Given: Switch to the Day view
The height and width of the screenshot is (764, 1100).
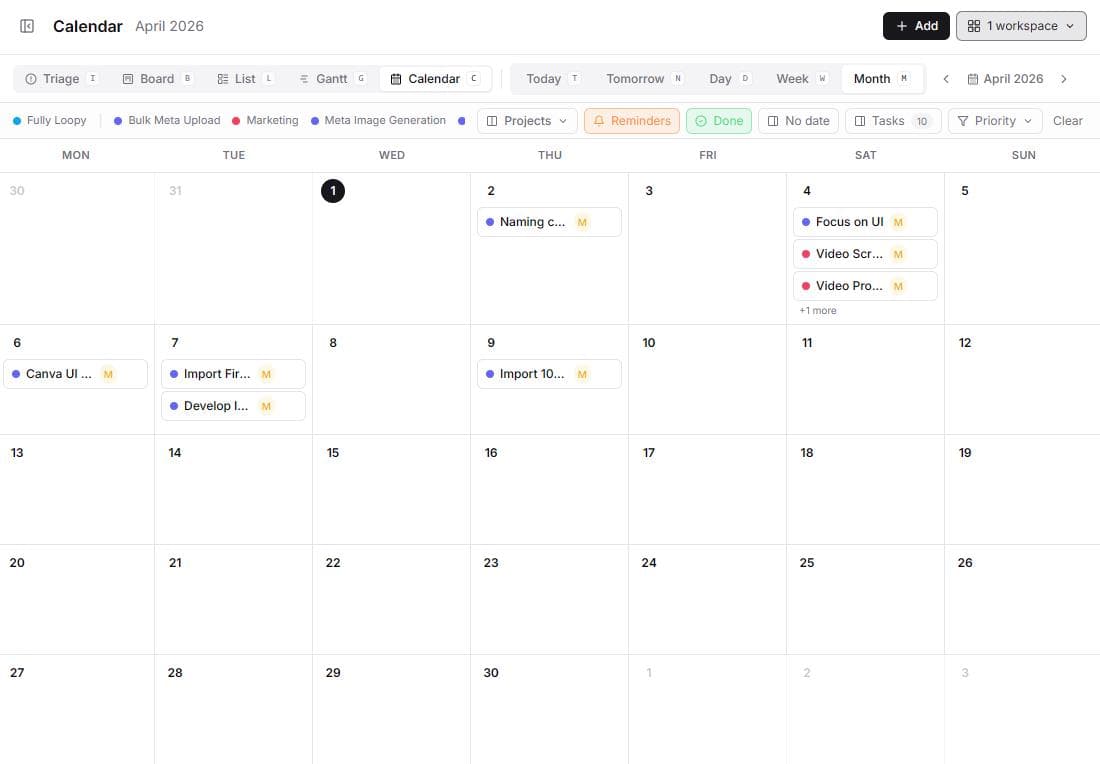Looking at the screenshot, I should click(719, 78).
